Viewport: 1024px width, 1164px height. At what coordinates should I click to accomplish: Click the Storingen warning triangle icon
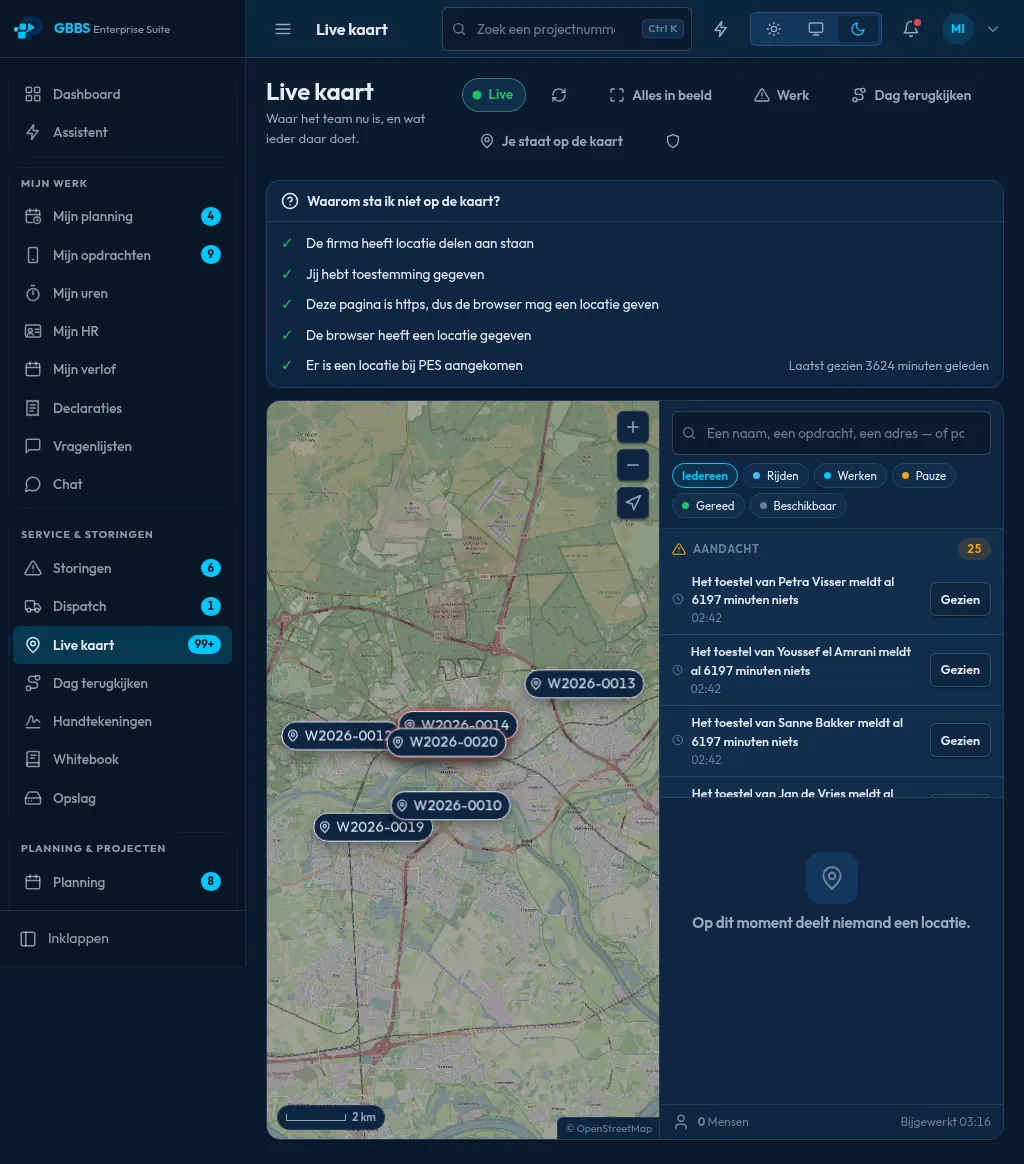33,568
